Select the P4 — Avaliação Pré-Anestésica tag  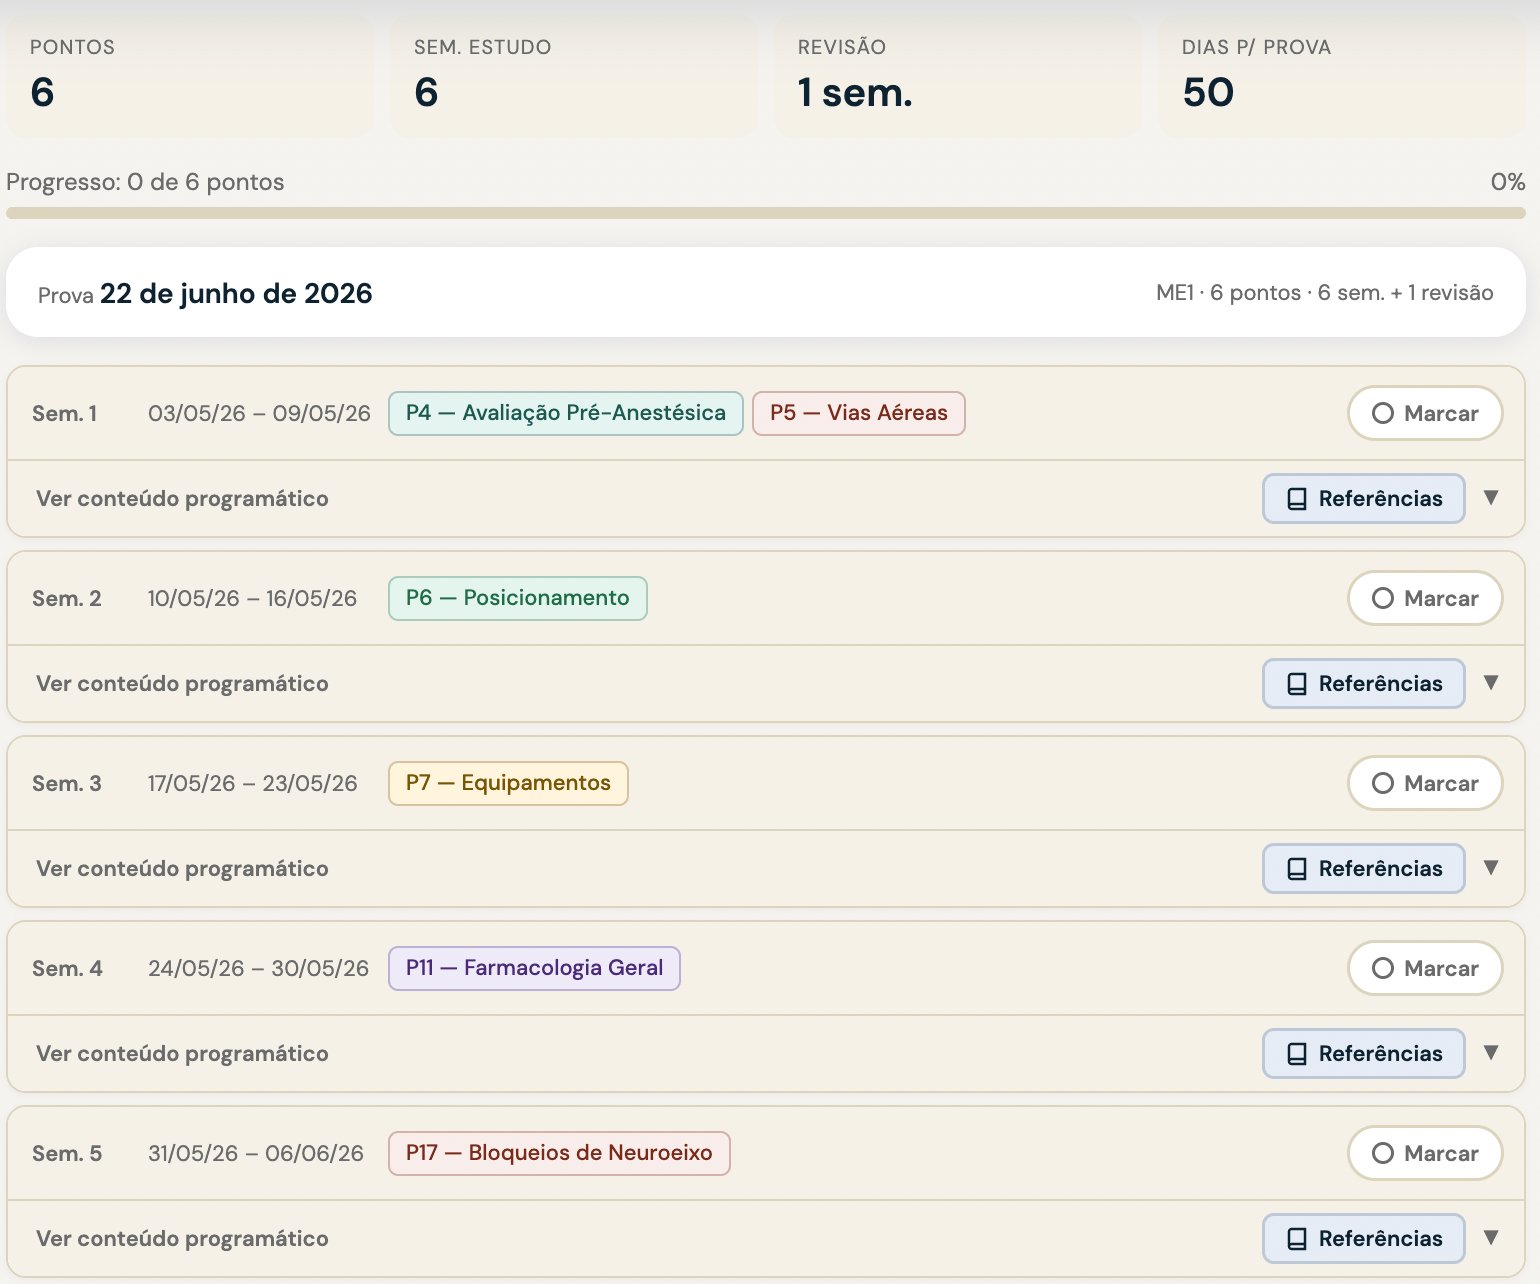566,413
